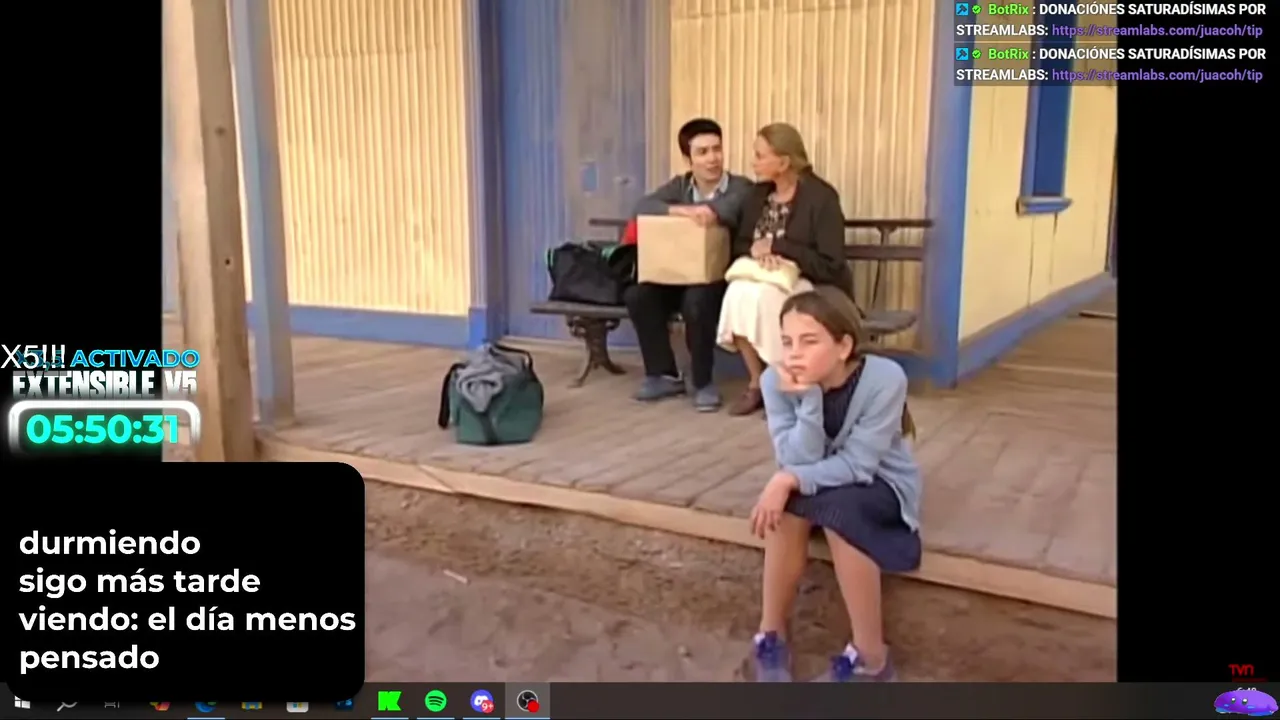Screen dimensions: 1280x720
Task: Open Spotify from the taskbar
Action: (436, 702)
